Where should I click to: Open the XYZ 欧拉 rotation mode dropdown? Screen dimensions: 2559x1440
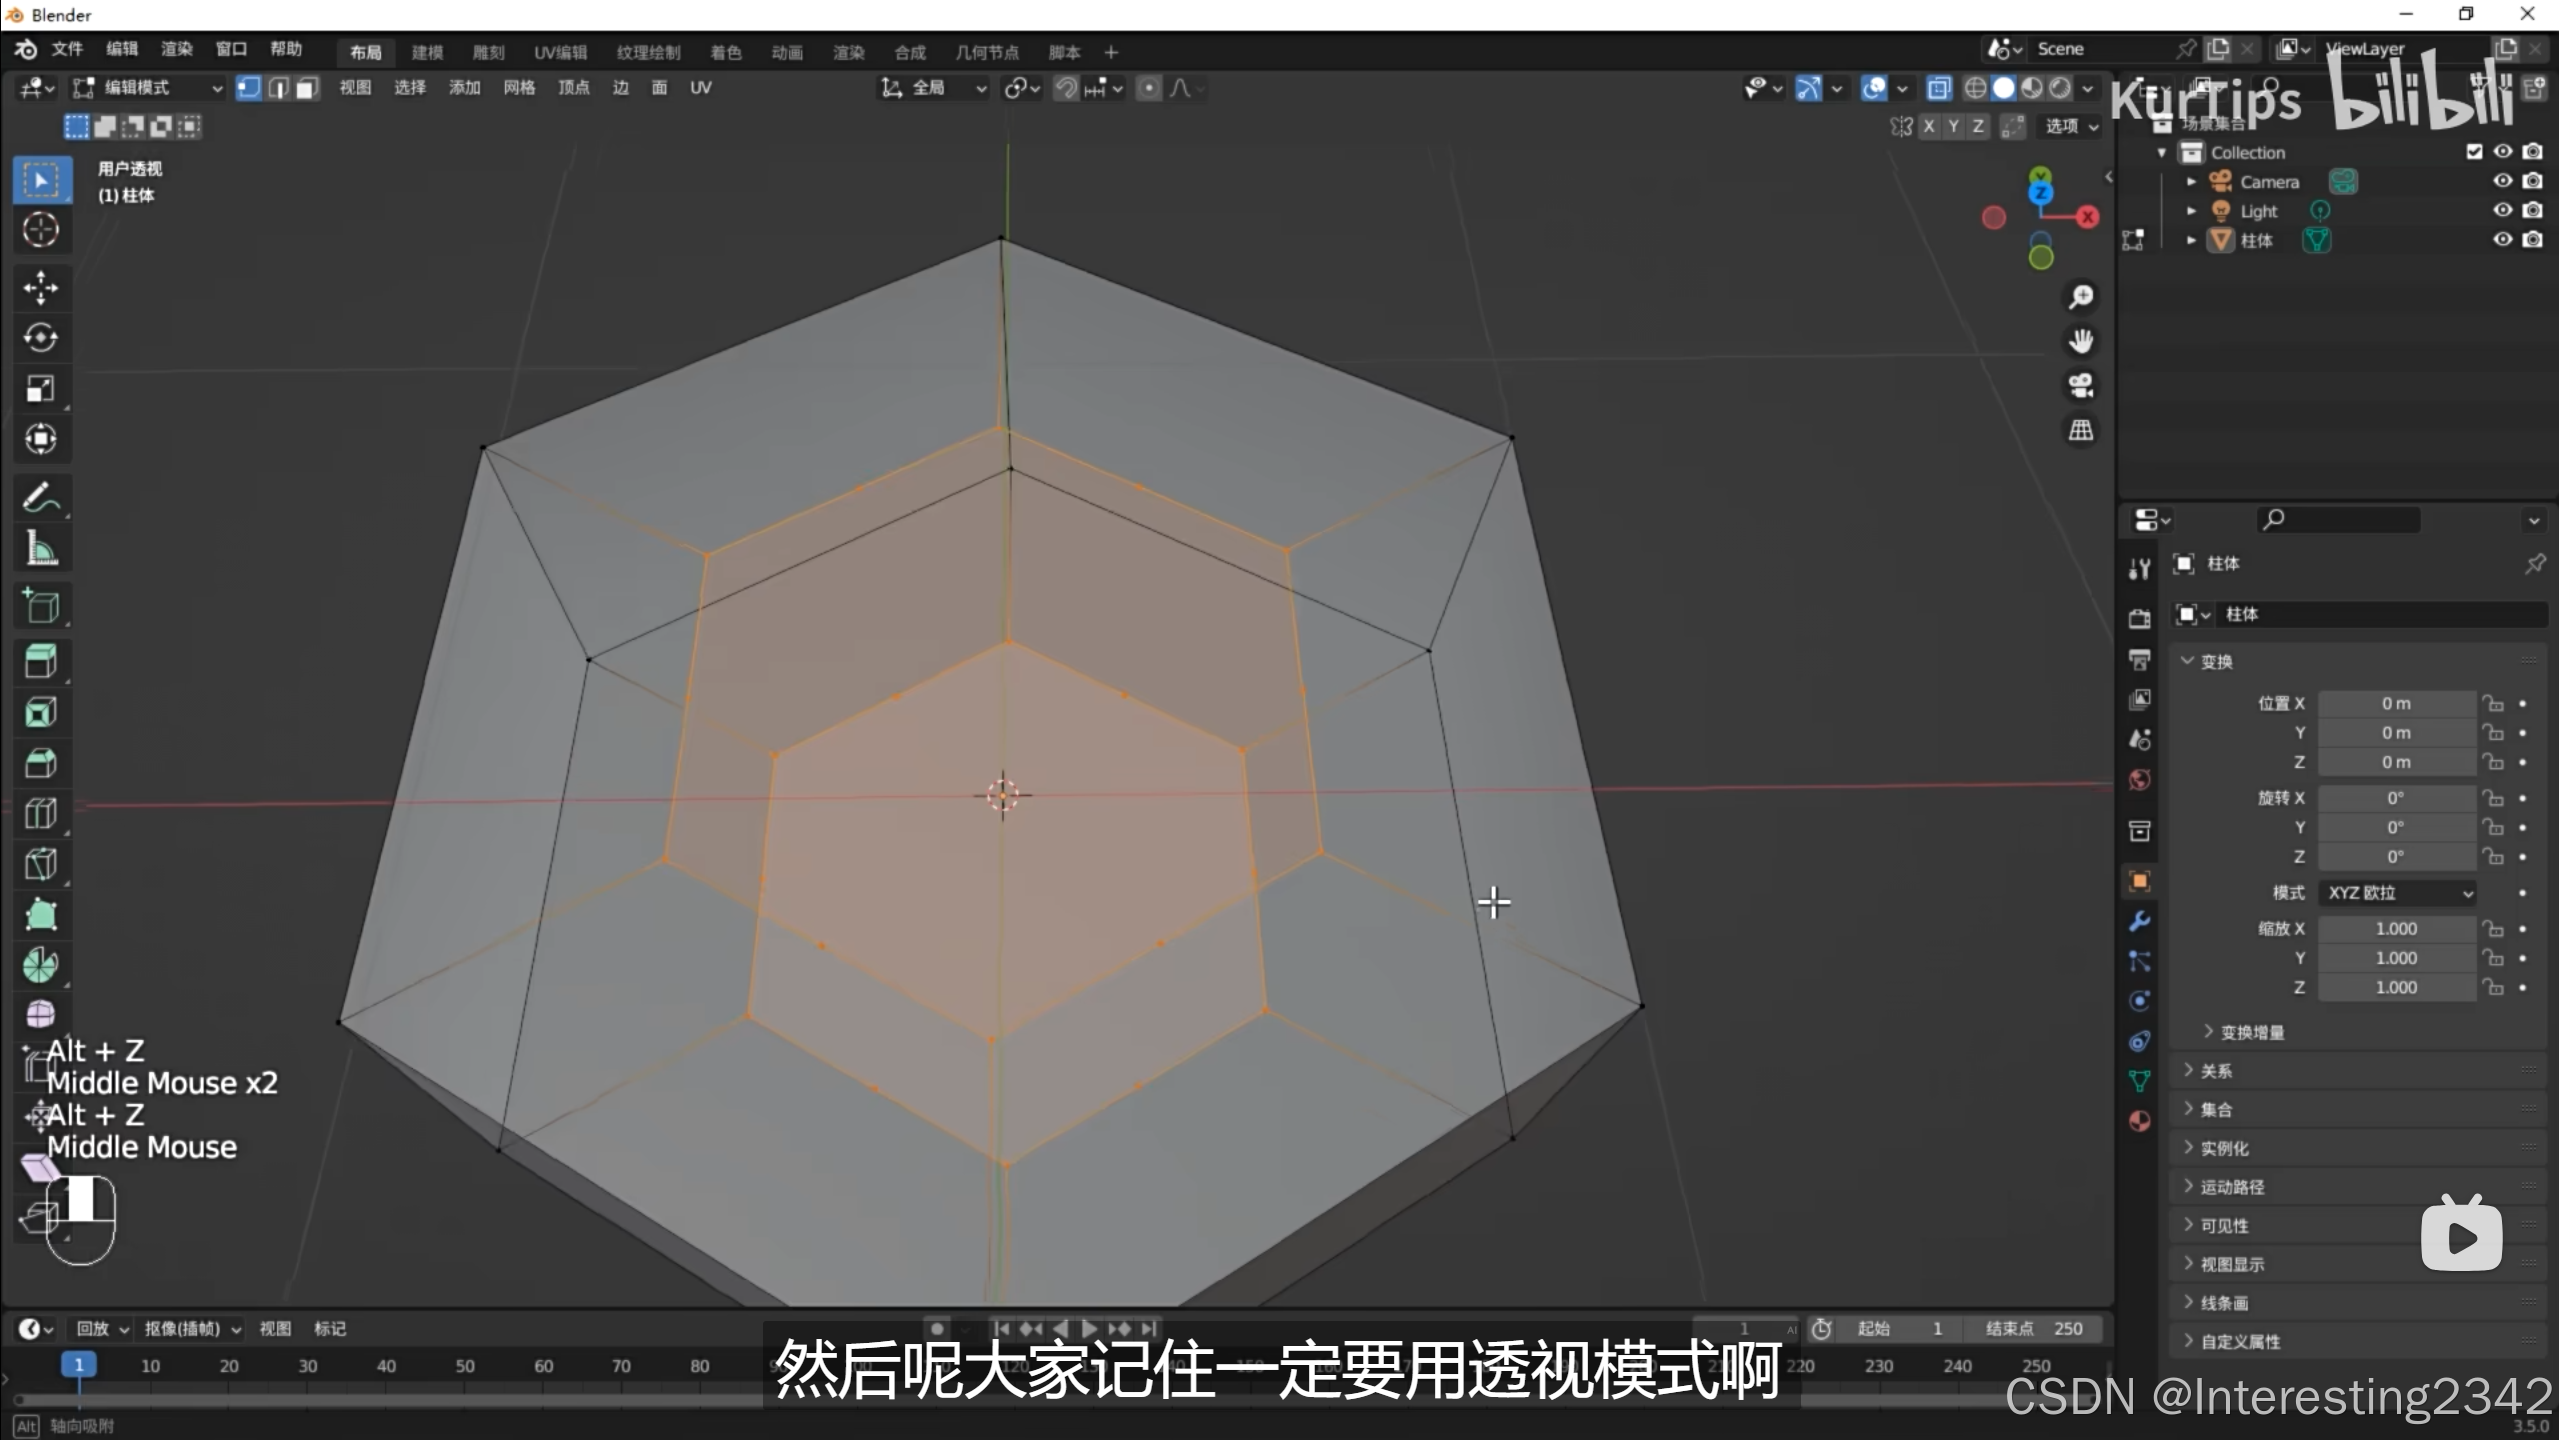coord(2398,893)
